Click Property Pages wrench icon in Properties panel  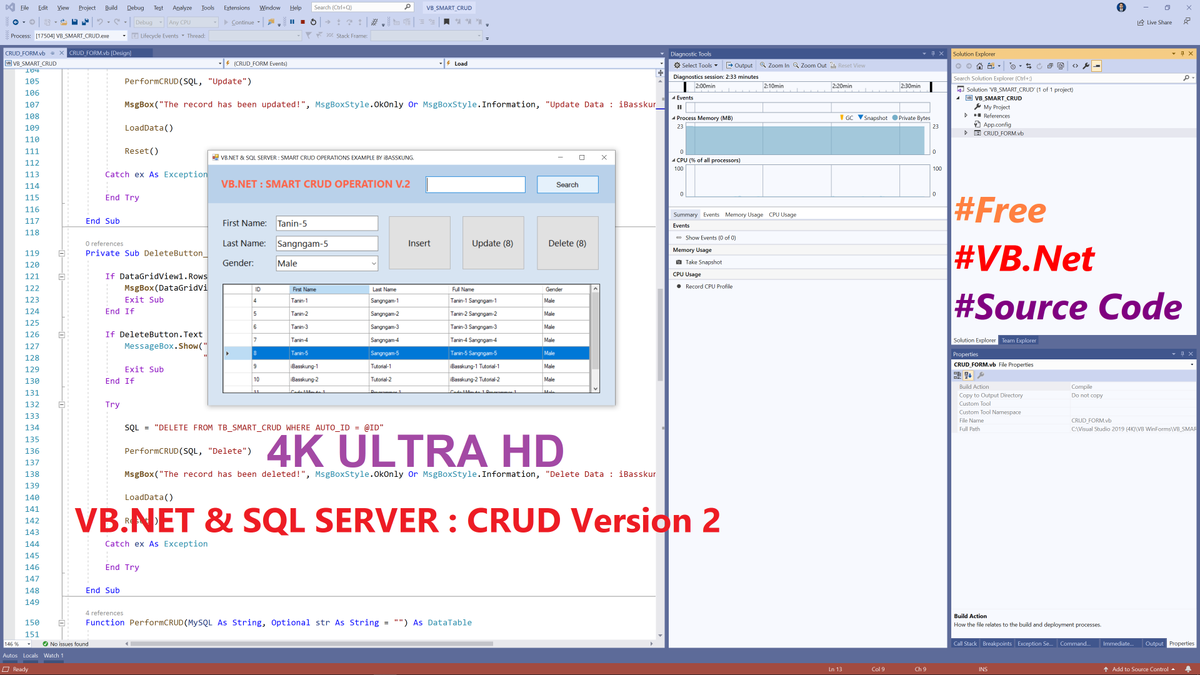(x=980, y=375)
